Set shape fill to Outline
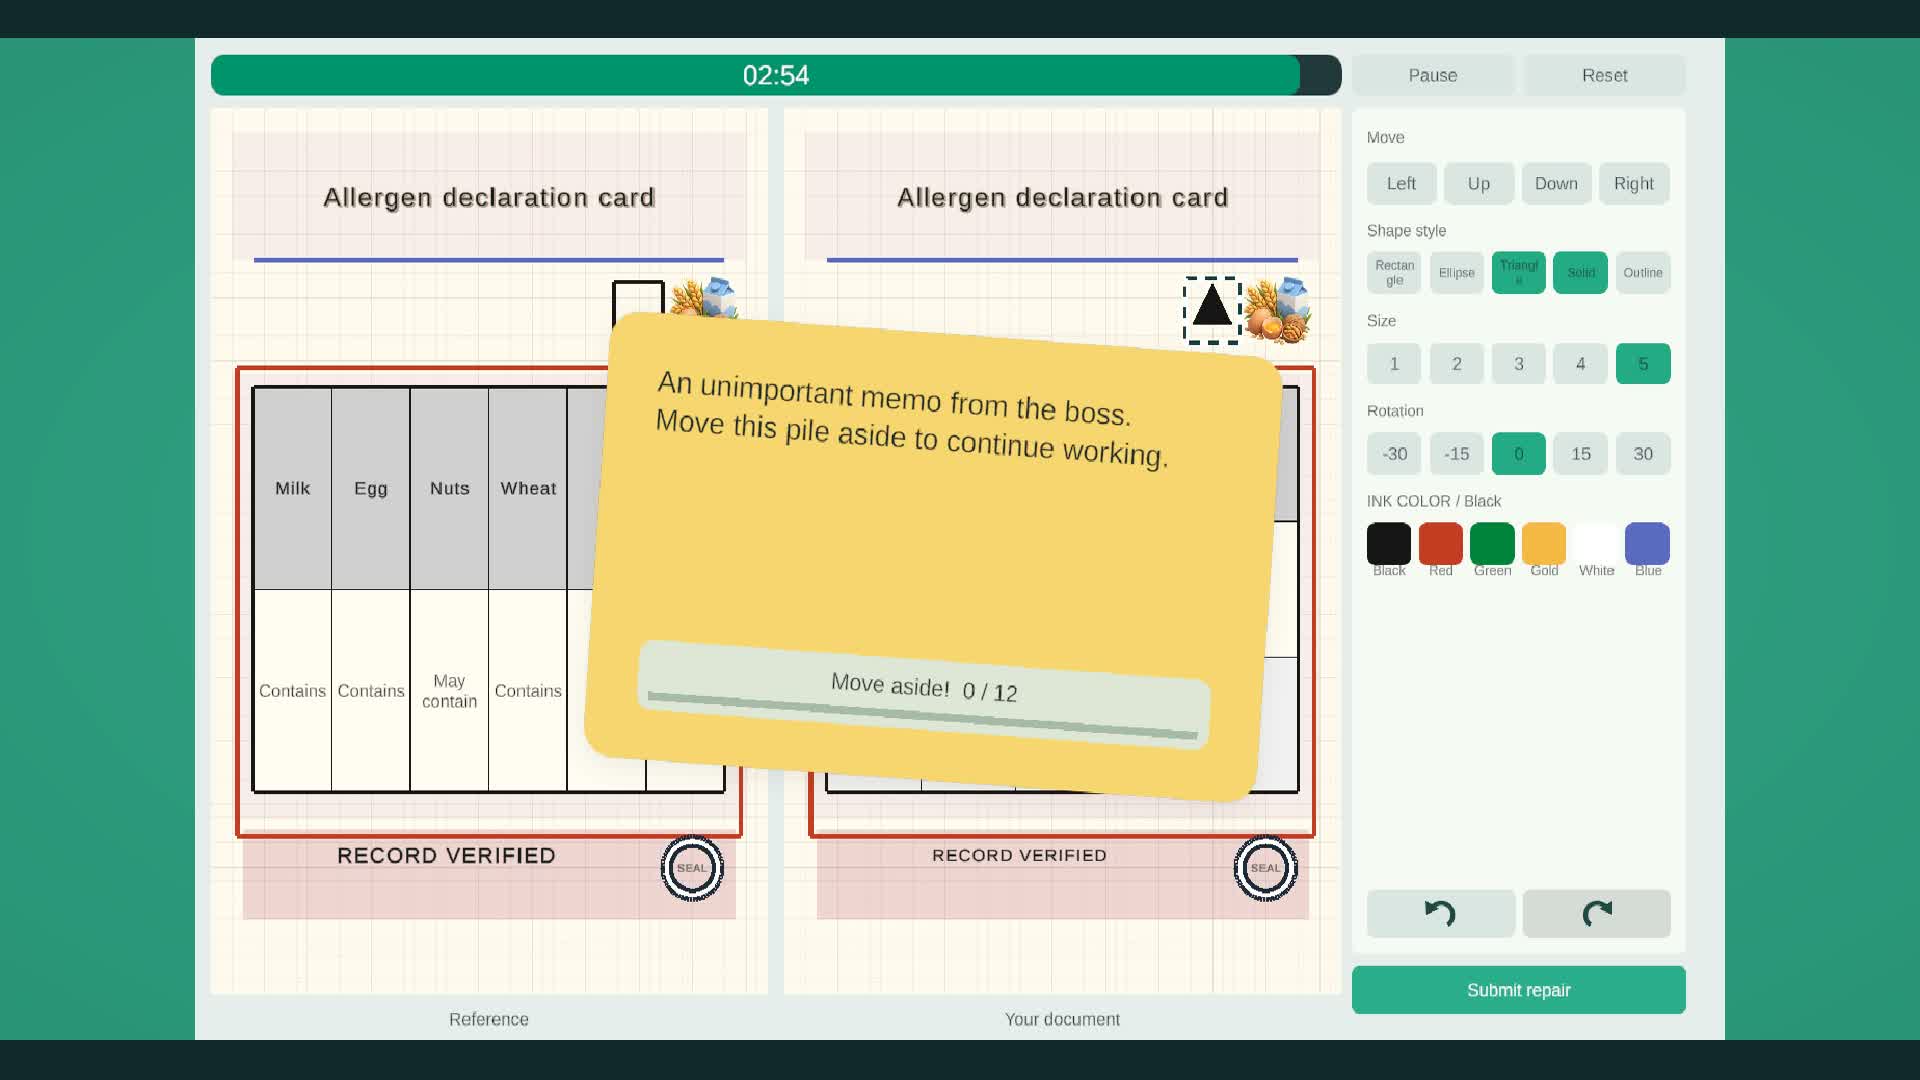 [1642, 273]
